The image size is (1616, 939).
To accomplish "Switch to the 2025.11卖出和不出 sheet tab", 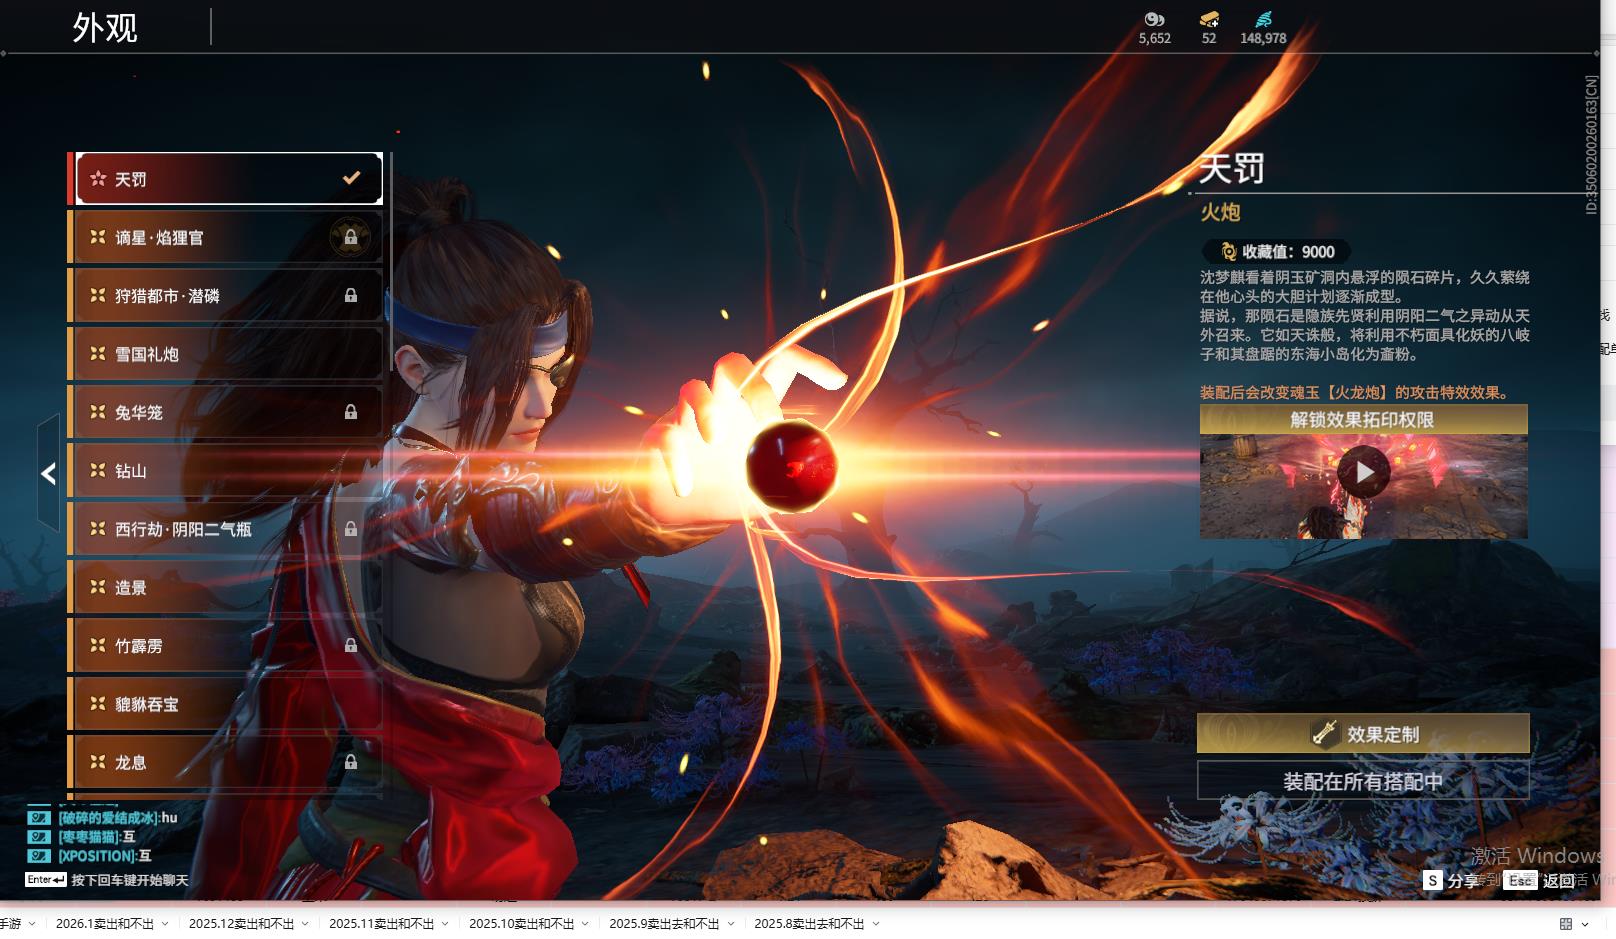I will click(381, 924).
